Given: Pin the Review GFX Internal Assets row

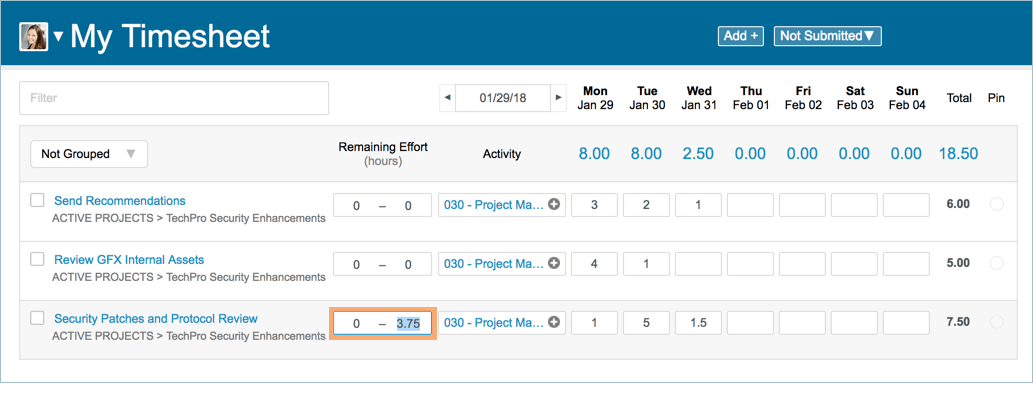Looking at the screenshot, I should pos(997,263).
